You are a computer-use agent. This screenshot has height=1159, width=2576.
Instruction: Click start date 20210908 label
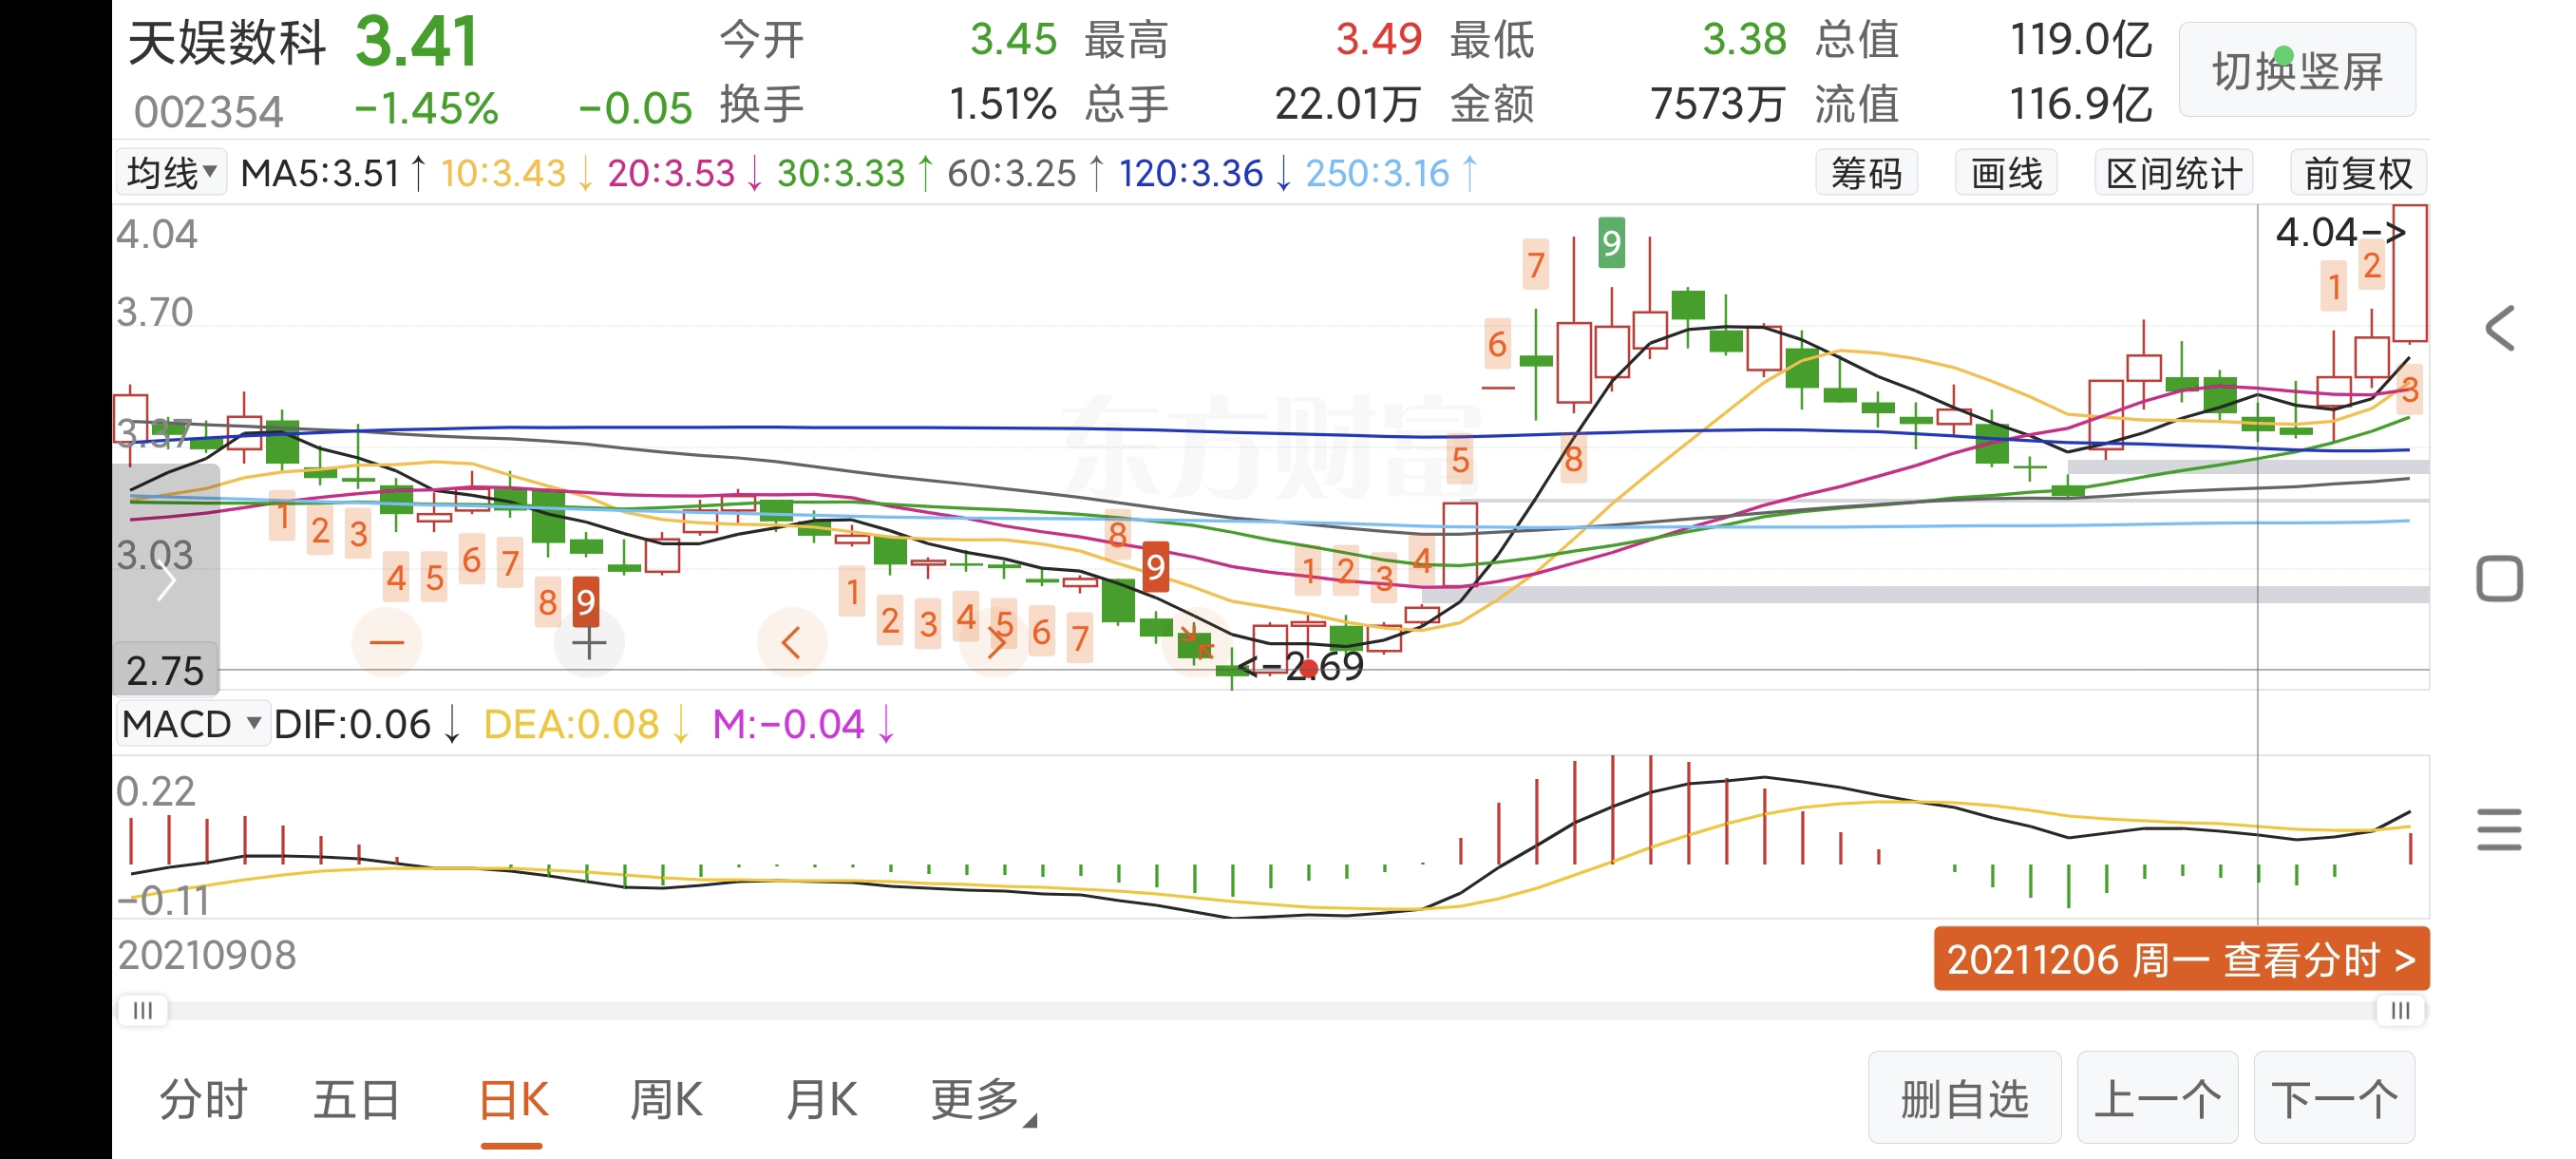tap(207, 955)
